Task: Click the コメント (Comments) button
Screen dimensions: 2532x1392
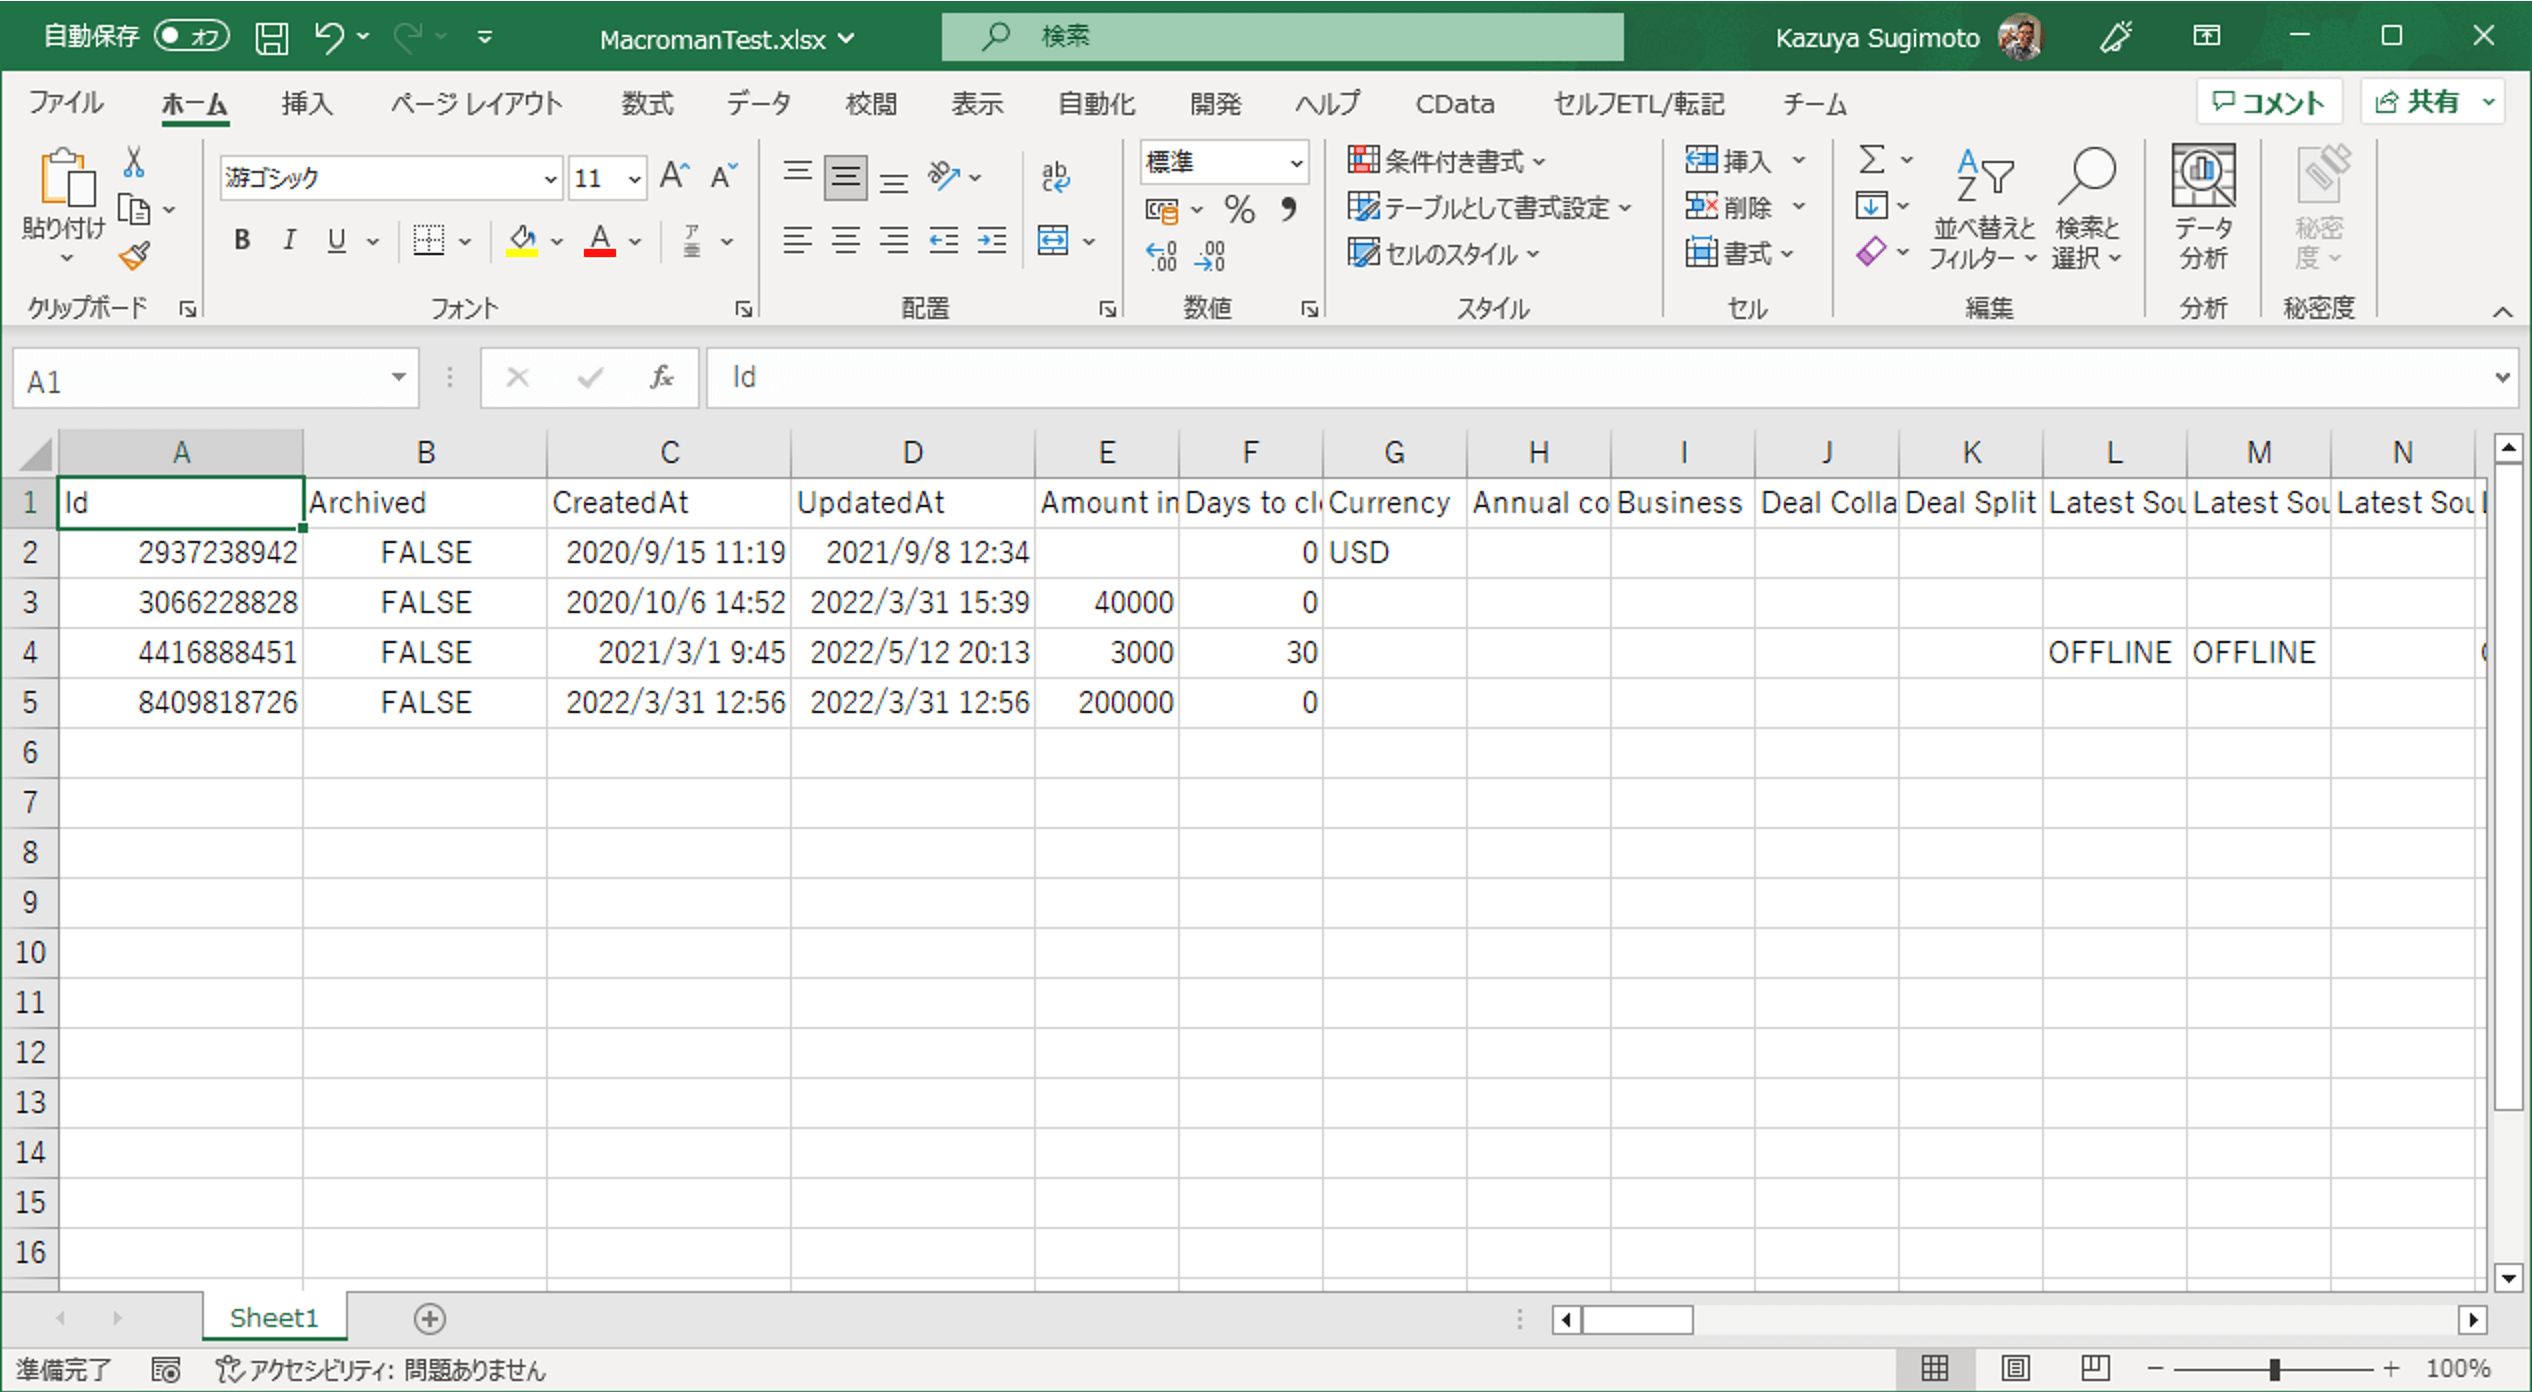Action: pos(2268,102)
